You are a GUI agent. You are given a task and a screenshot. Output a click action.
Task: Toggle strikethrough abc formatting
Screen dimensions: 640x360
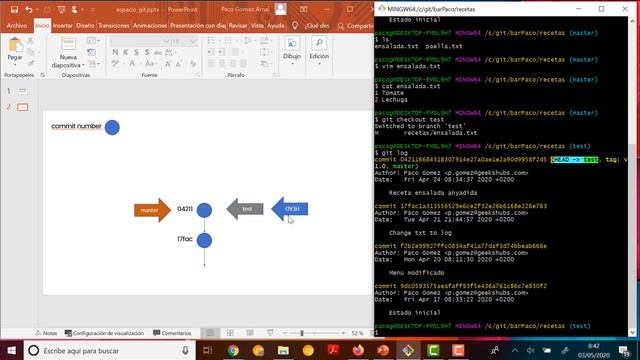tap(158, 52)
